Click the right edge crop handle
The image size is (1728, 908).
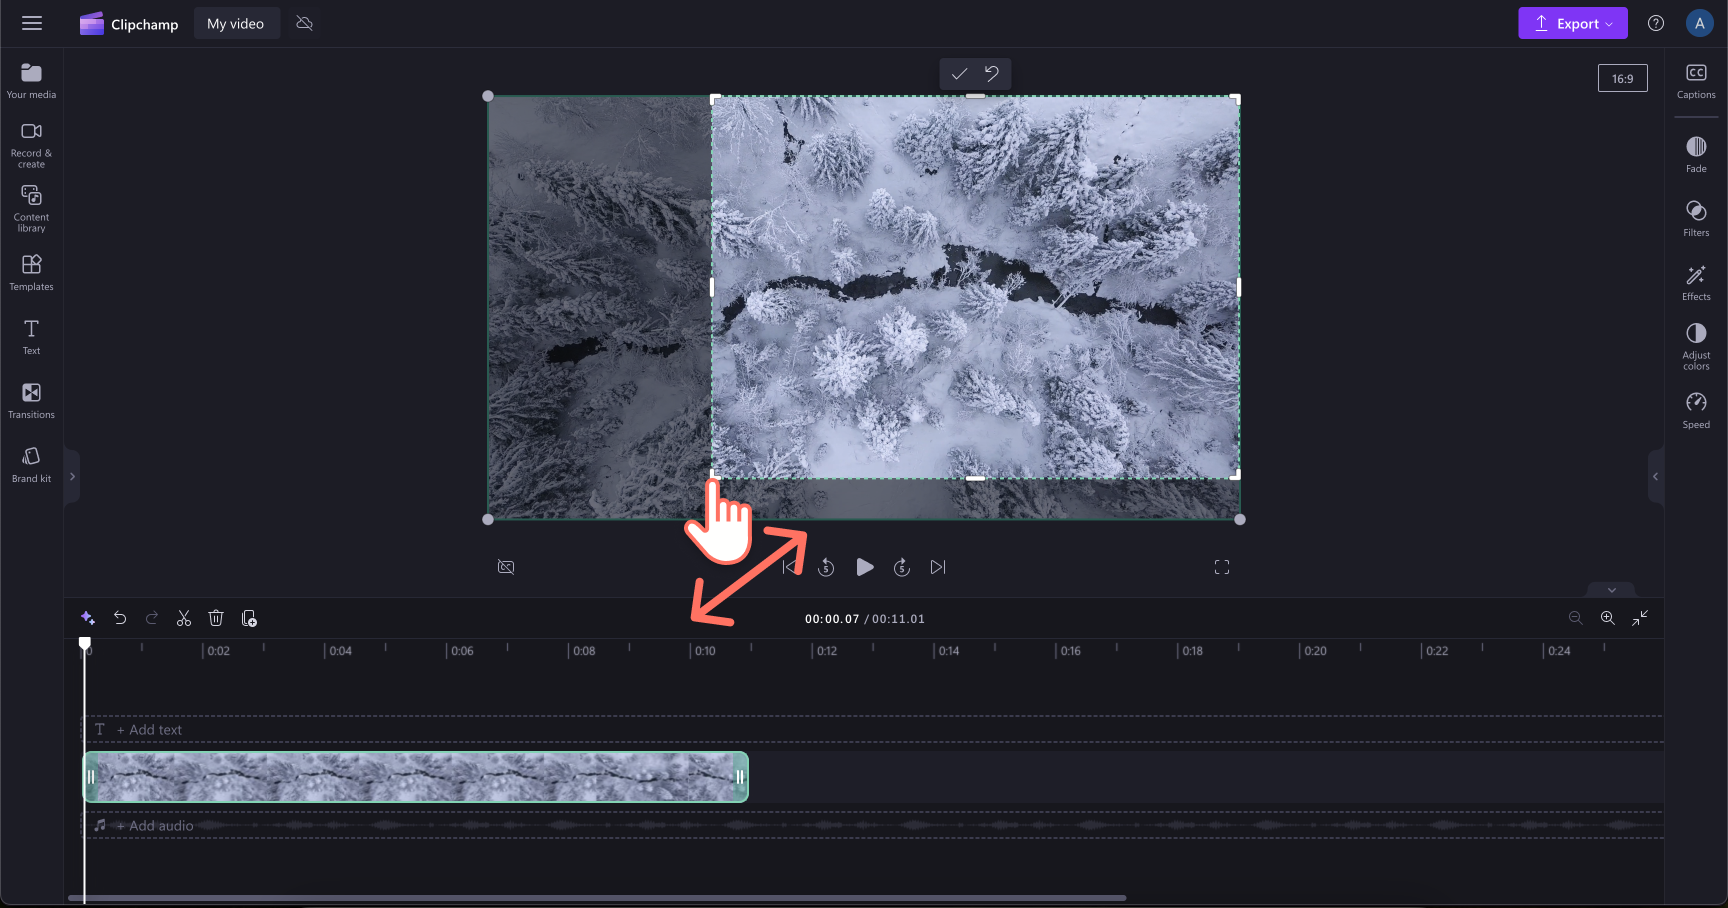(1239, 287)
